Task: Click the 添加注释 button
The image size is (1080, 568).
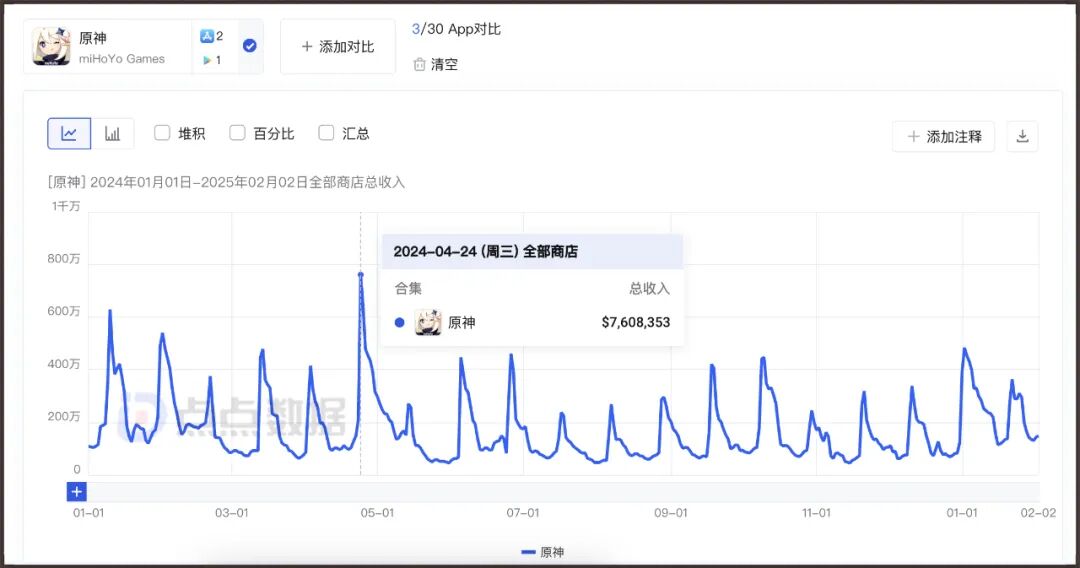Action: click(x=944, y=136)
